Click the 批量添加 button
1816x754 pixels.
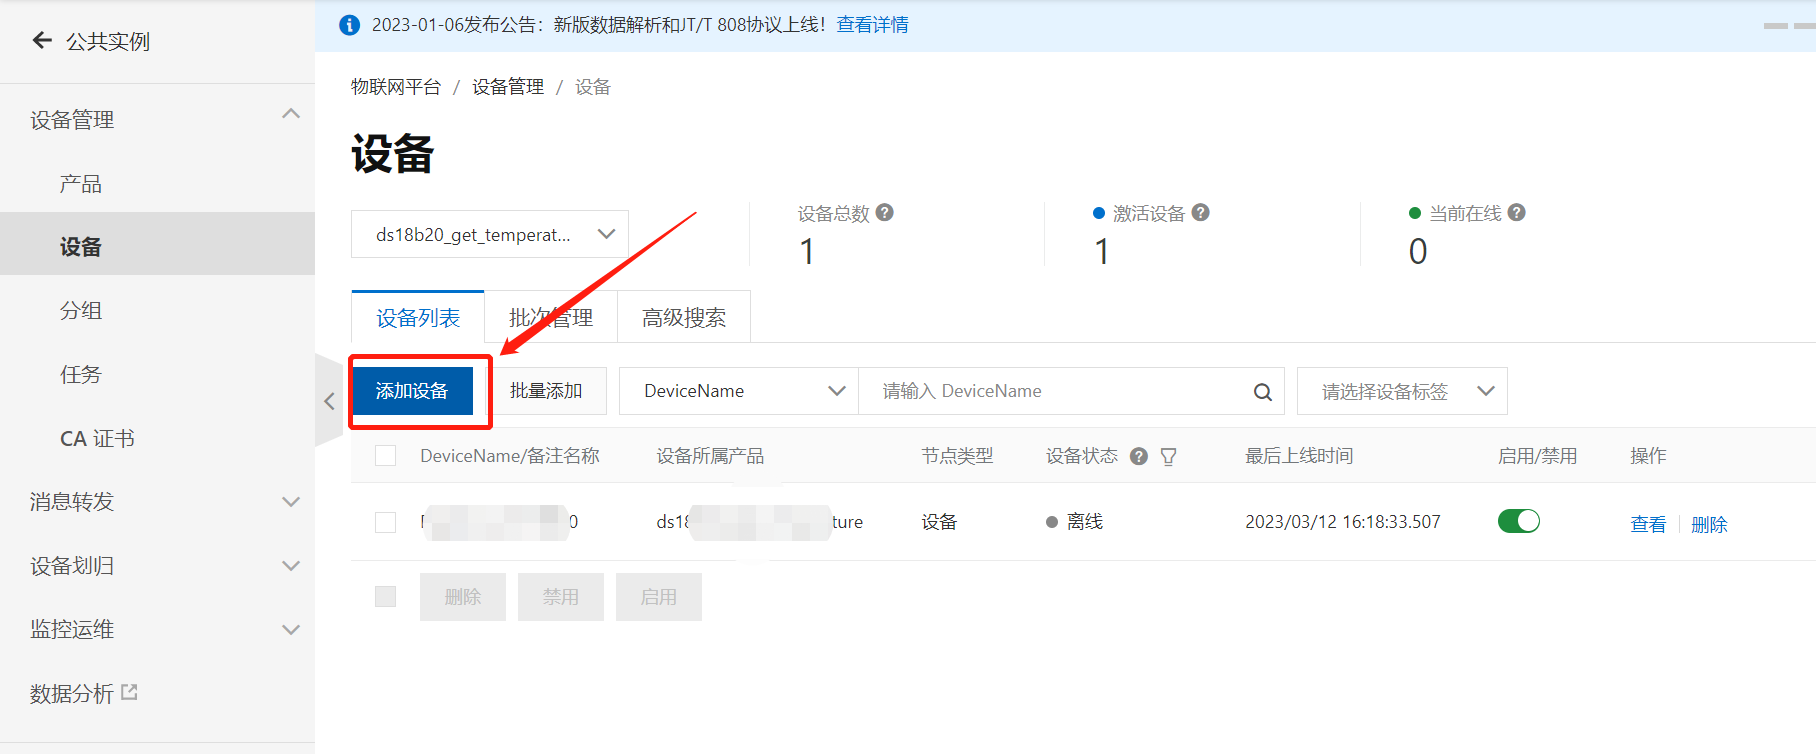tap(546, 391)
